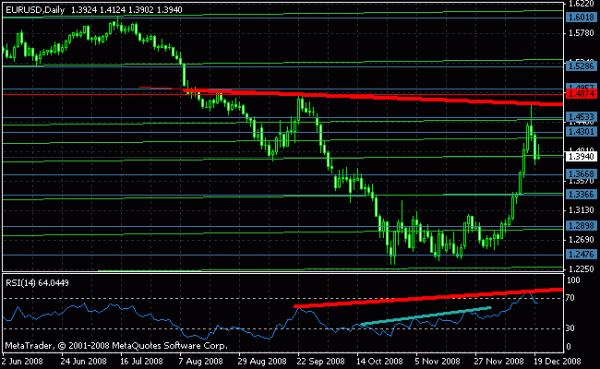Click the 1.2250 price axis value
Screen dimensions: 600x369
(581, 269)
